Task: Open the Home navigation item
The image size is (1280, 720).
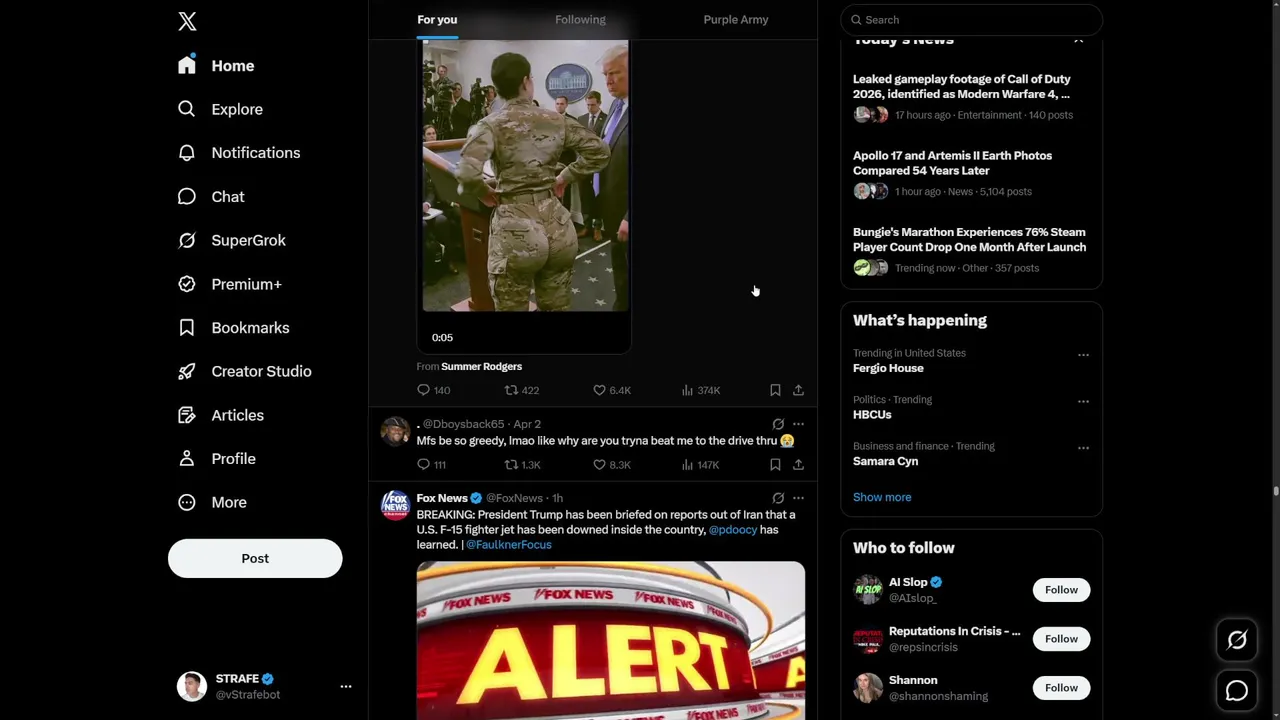Action: click(217, 65)
